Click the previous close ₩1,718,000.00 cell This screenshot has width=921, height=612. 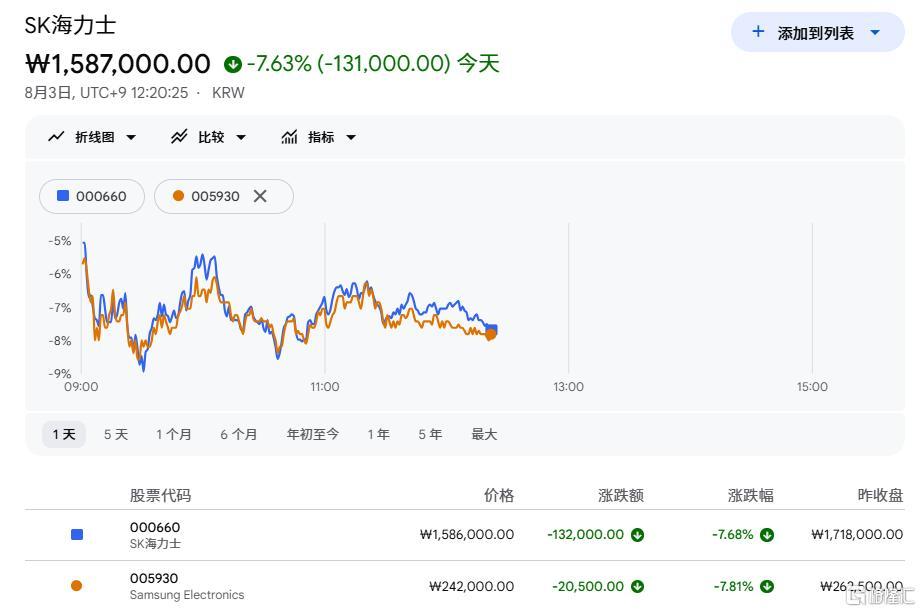coord(857,534)
